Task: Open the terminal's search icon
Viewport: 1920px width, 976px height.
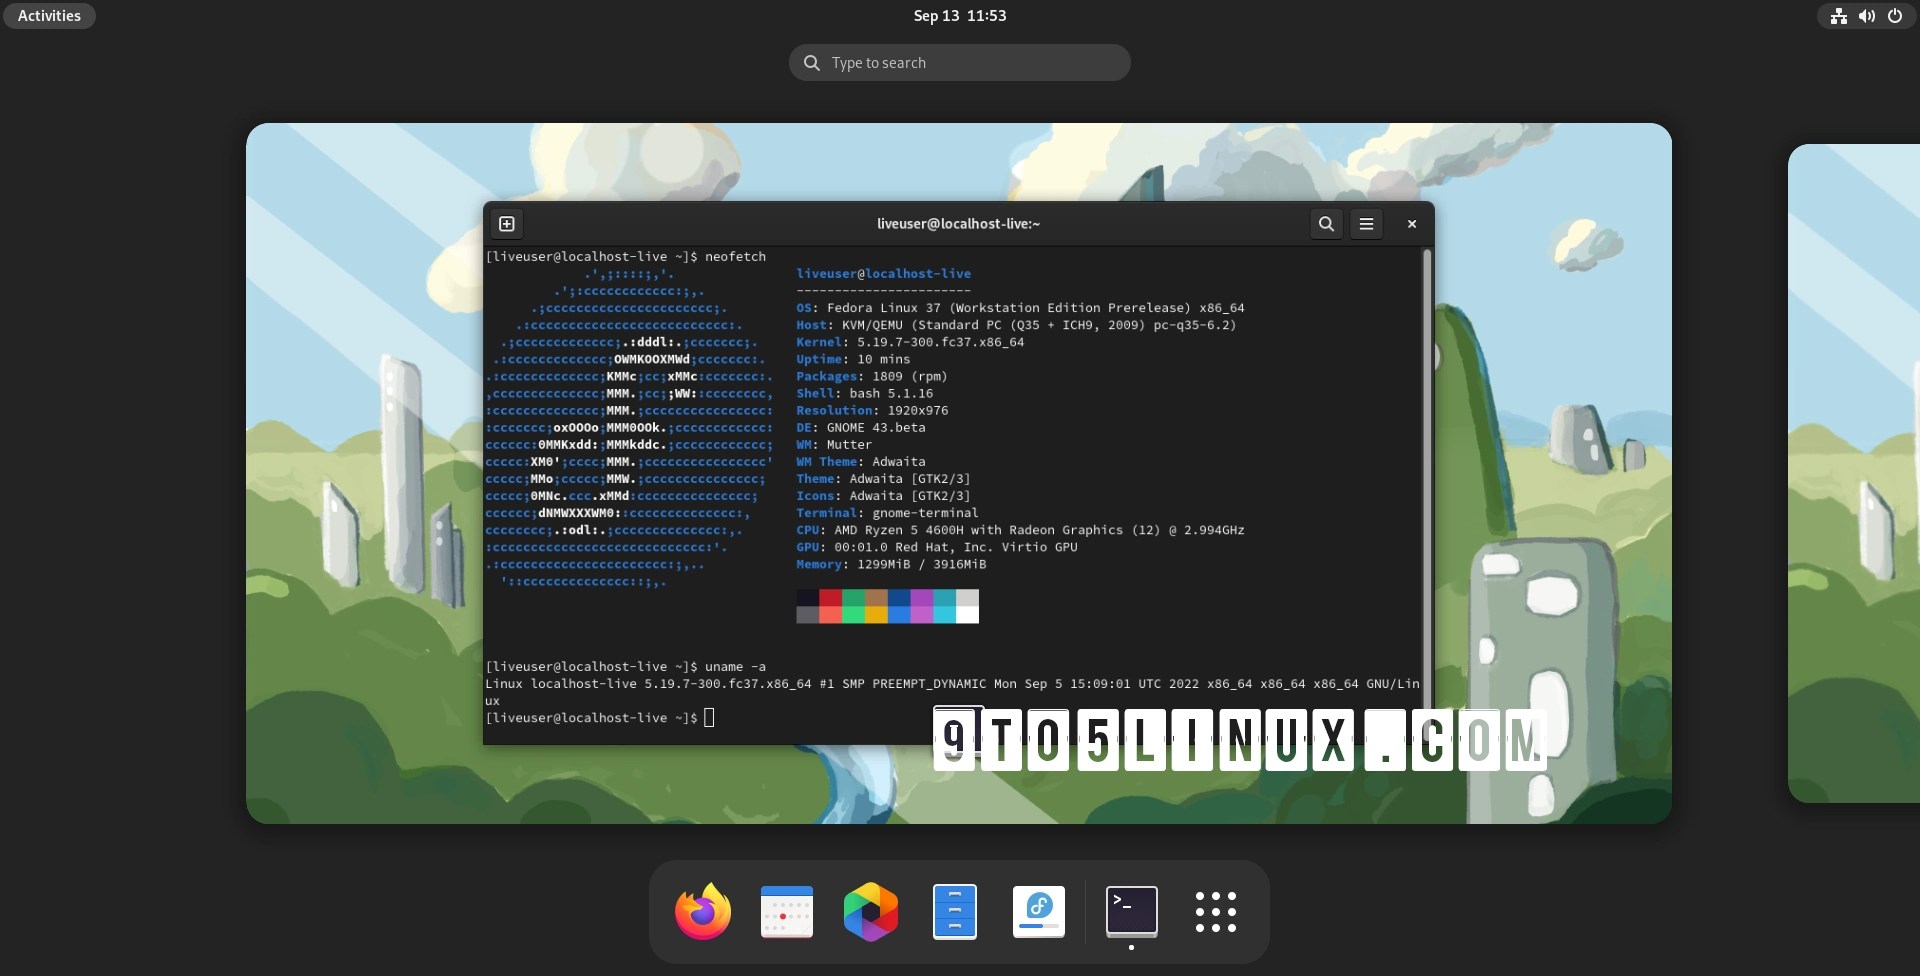Action: [x=1325, y=224]
